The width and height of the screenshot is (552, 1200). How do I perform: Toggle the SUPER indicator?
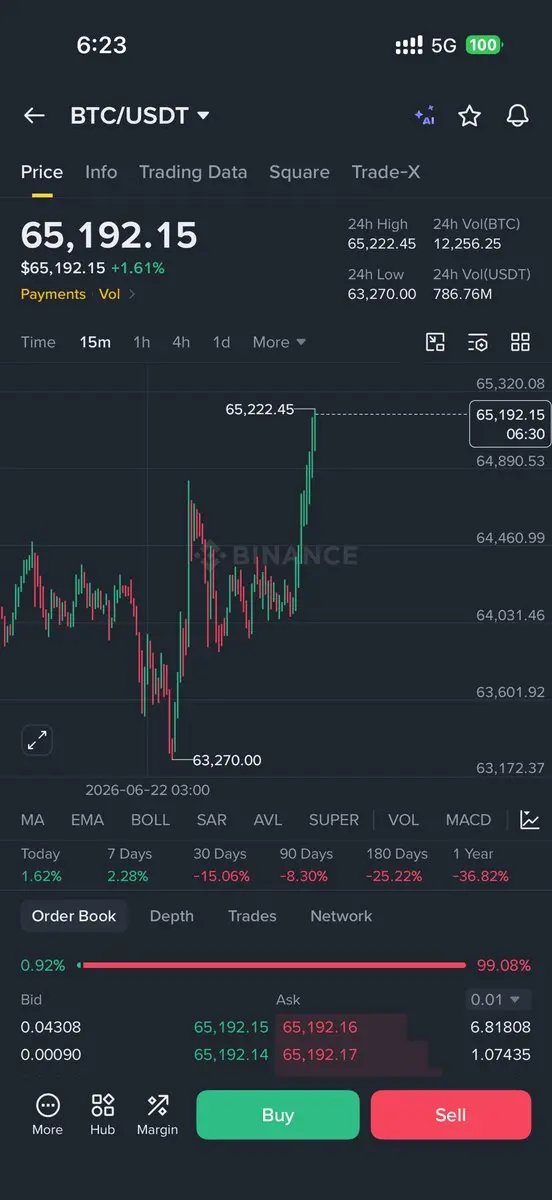(x=334, y=820)
